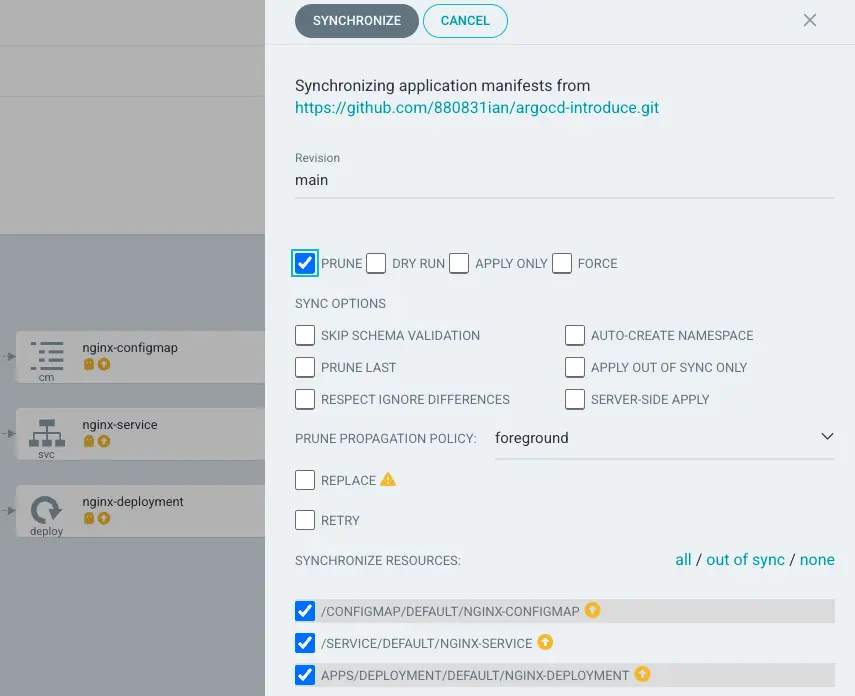Screen dimensions: 855x696
Task: Click the nginx-configmap resource icon
Action: point(46,354)
